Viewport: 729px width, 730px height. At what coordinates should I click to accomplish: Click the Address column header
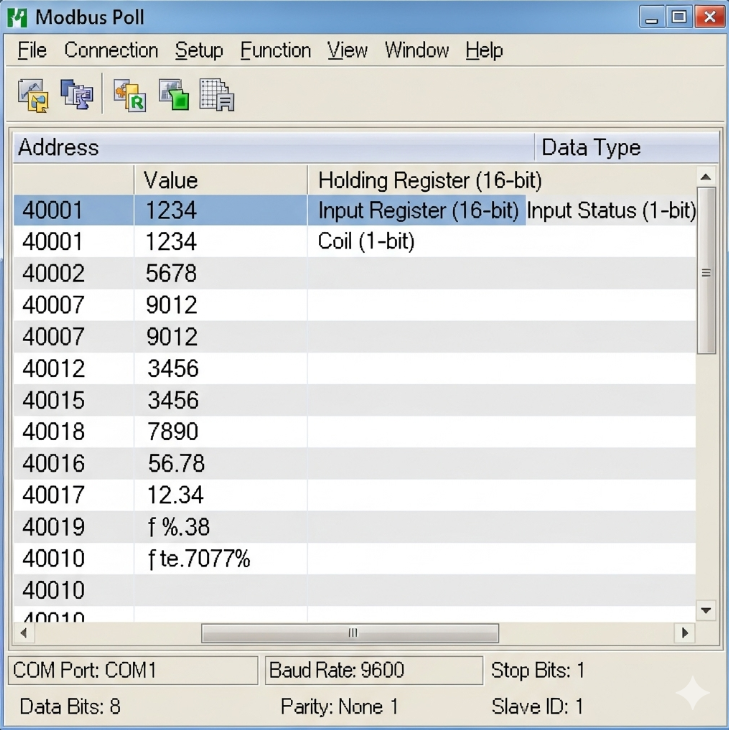coord(273,148)
